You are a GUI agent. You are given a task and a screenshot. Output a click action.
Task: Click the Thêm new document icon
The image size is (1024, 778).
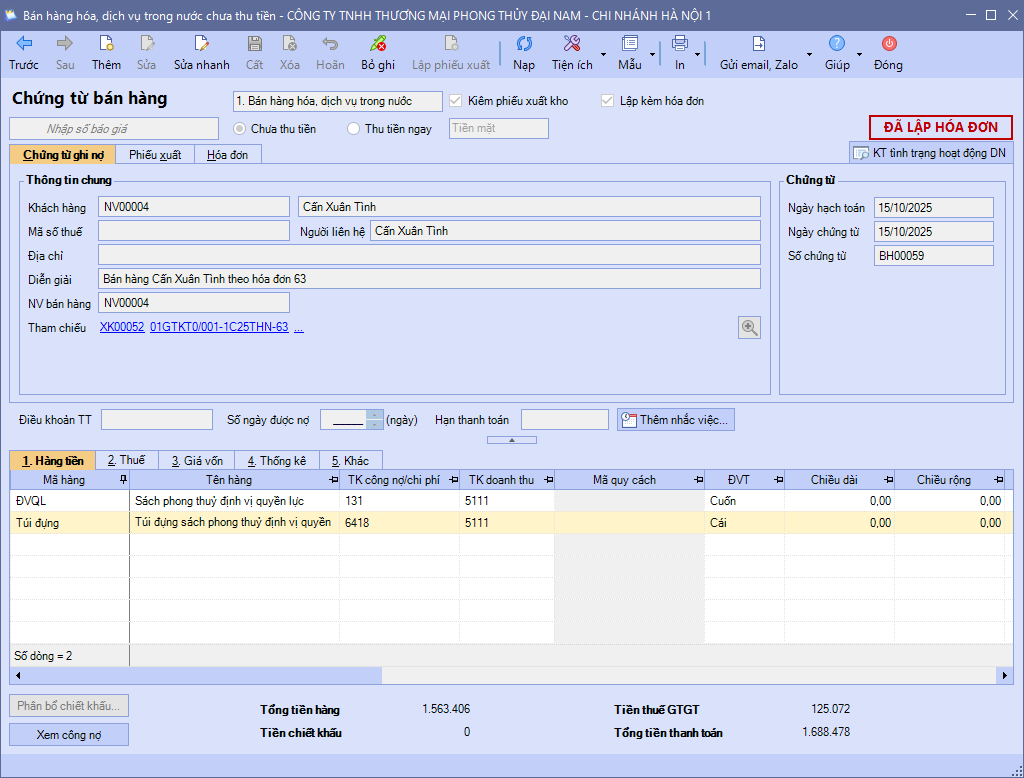(x=106, y=44)
